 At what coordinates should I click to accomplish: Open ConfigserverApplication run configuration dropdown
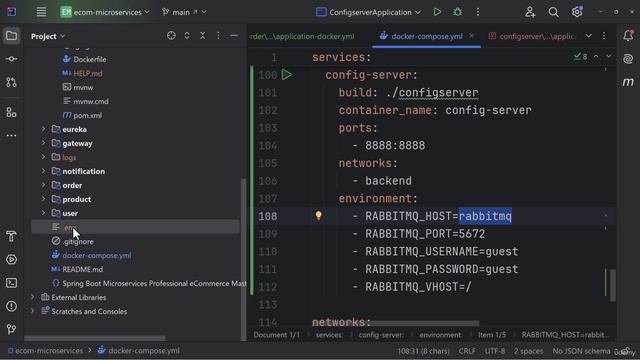369,12
